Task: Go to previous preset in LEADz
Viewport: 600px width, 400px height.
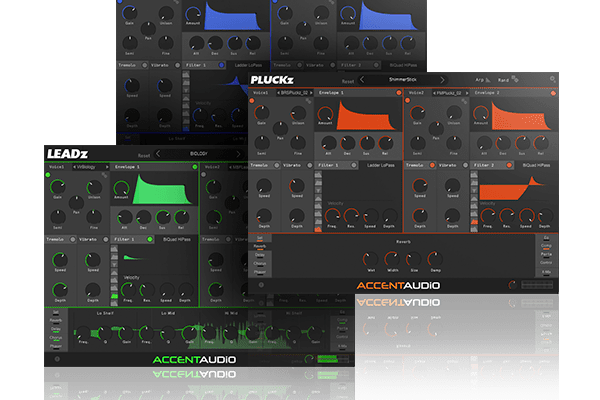Action: coord(158,153)
